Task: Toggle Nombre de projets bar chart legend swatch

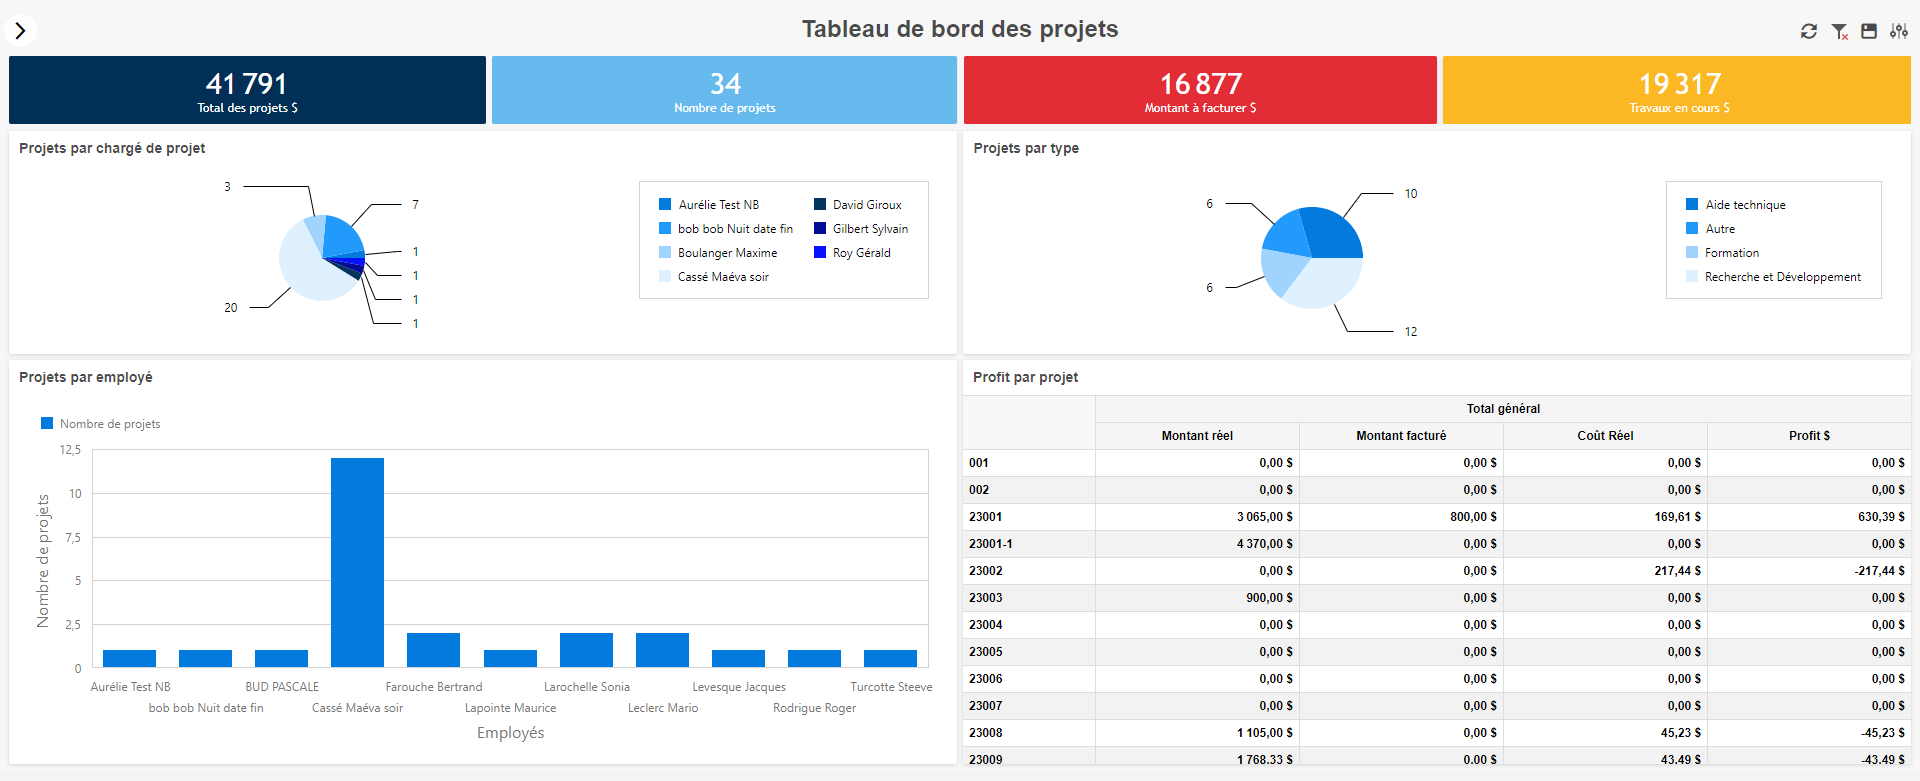Action: (47, 423)
